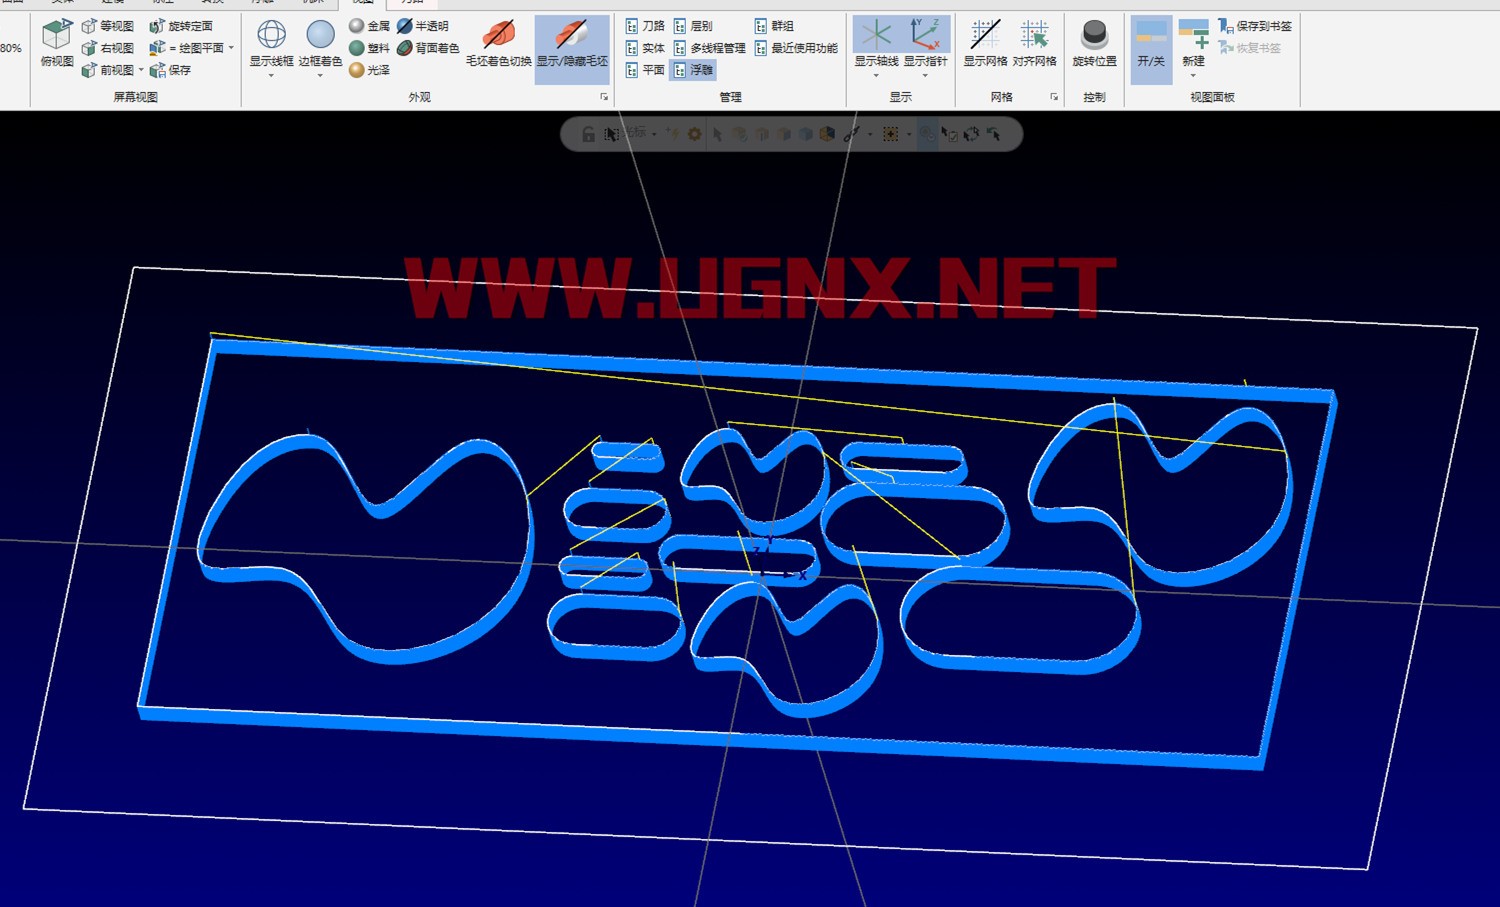
Task: Click 显示线框 wireframe globe icon
Action: [x=271, y=36]
